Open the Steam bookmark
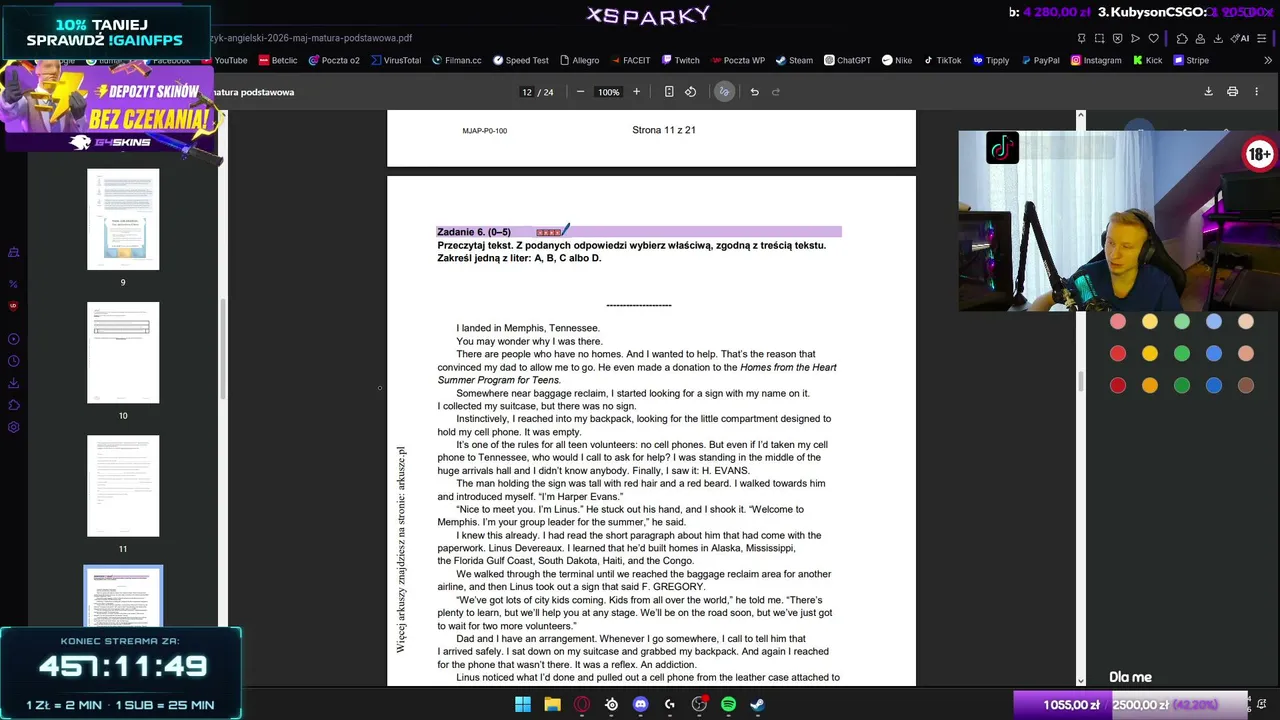Screen dimensions: 1280x720 coord(794,60)
